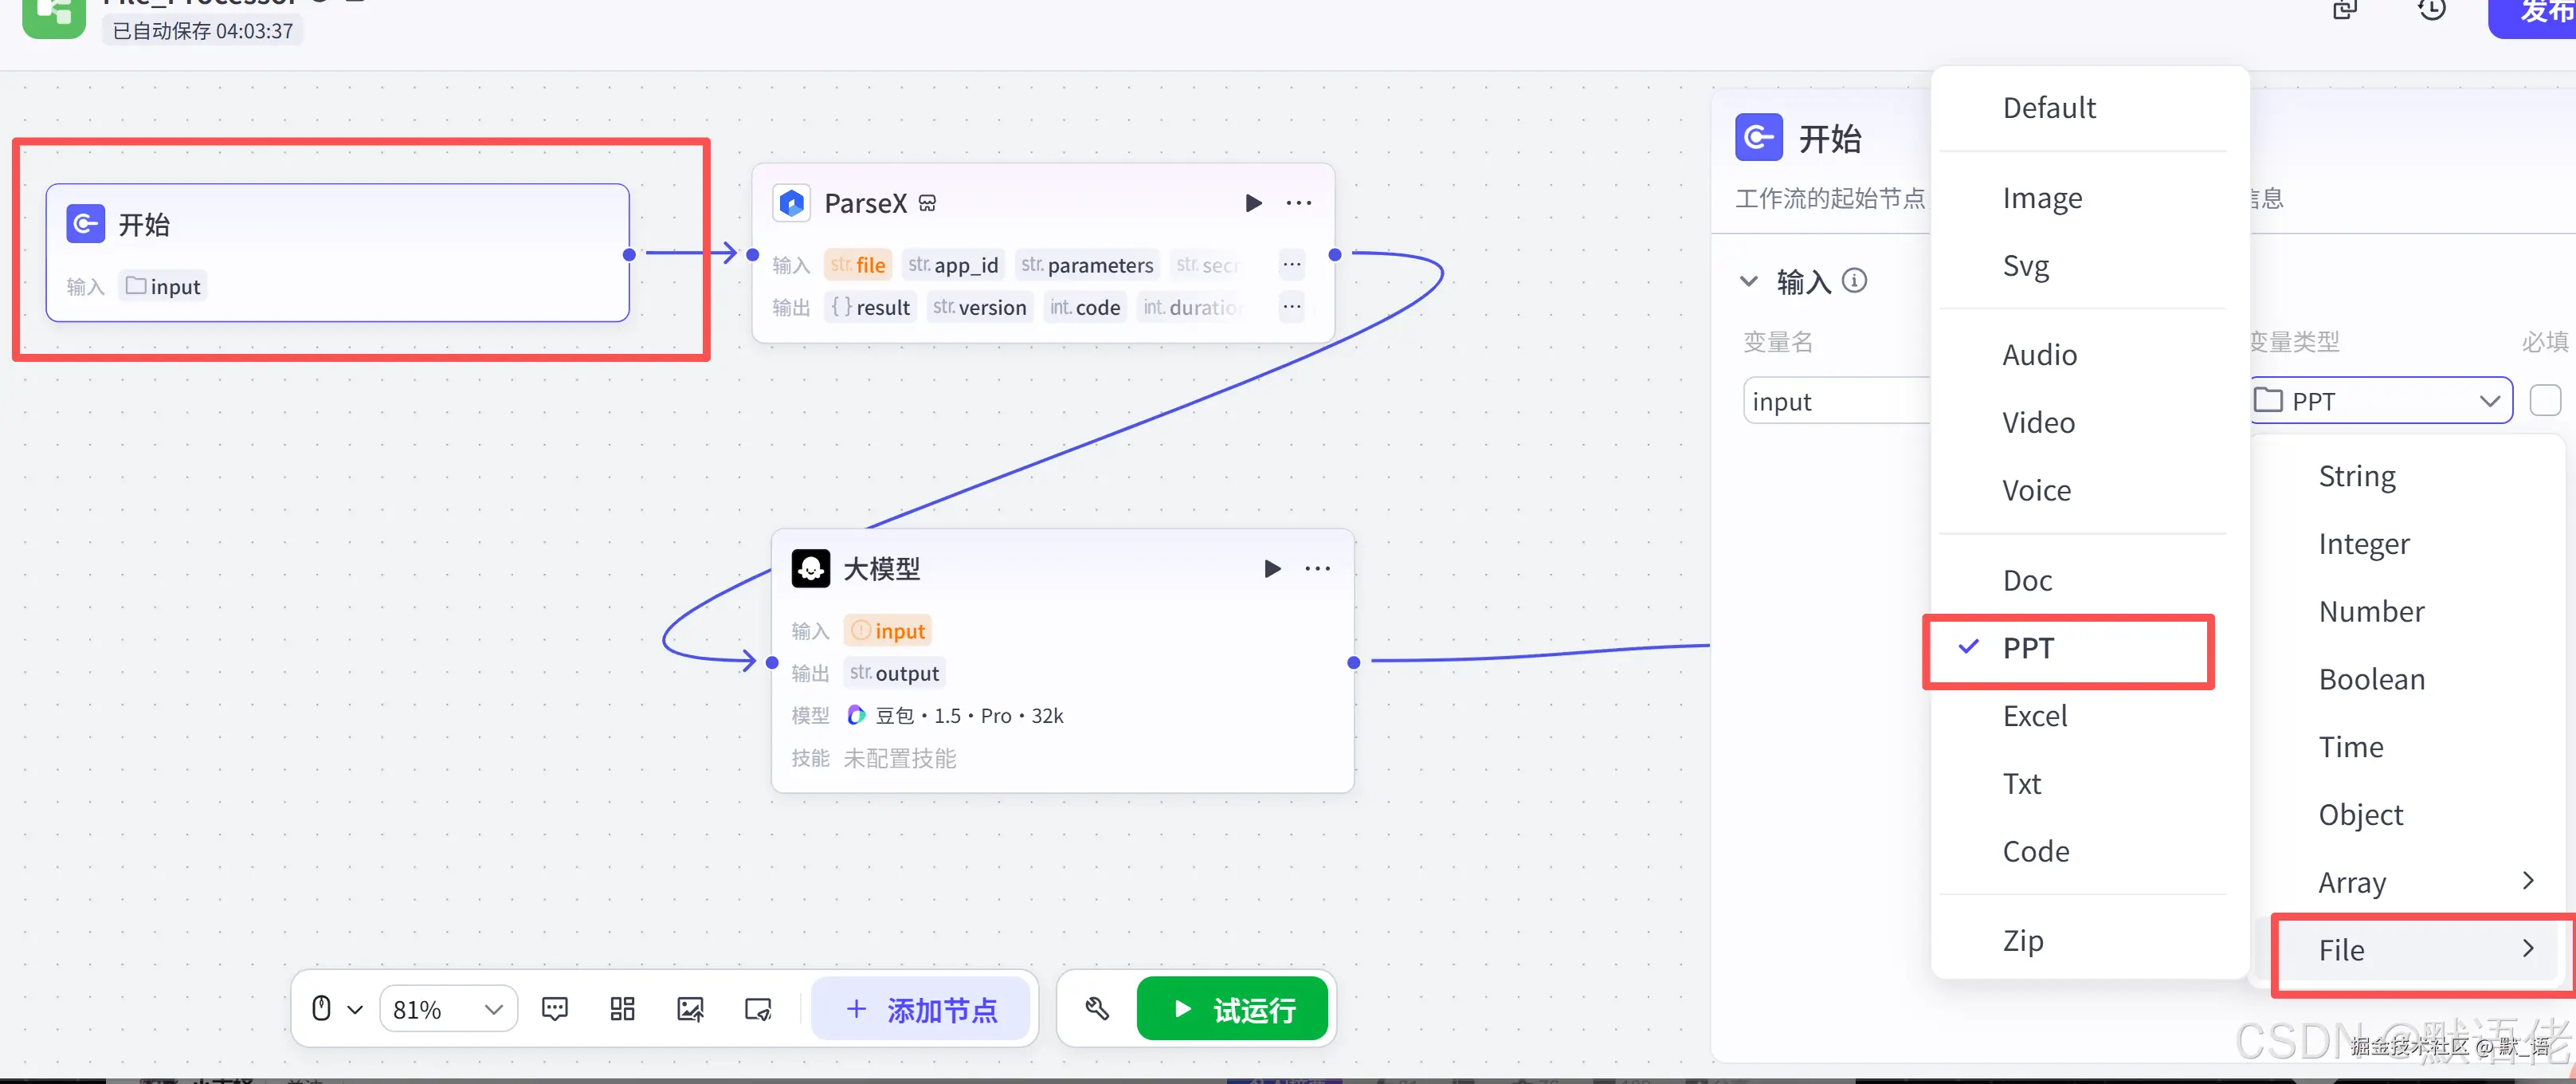Open the mouse interaction mode dropdown
This screenshot has height=1084, width=2576.
point(336,1008)
